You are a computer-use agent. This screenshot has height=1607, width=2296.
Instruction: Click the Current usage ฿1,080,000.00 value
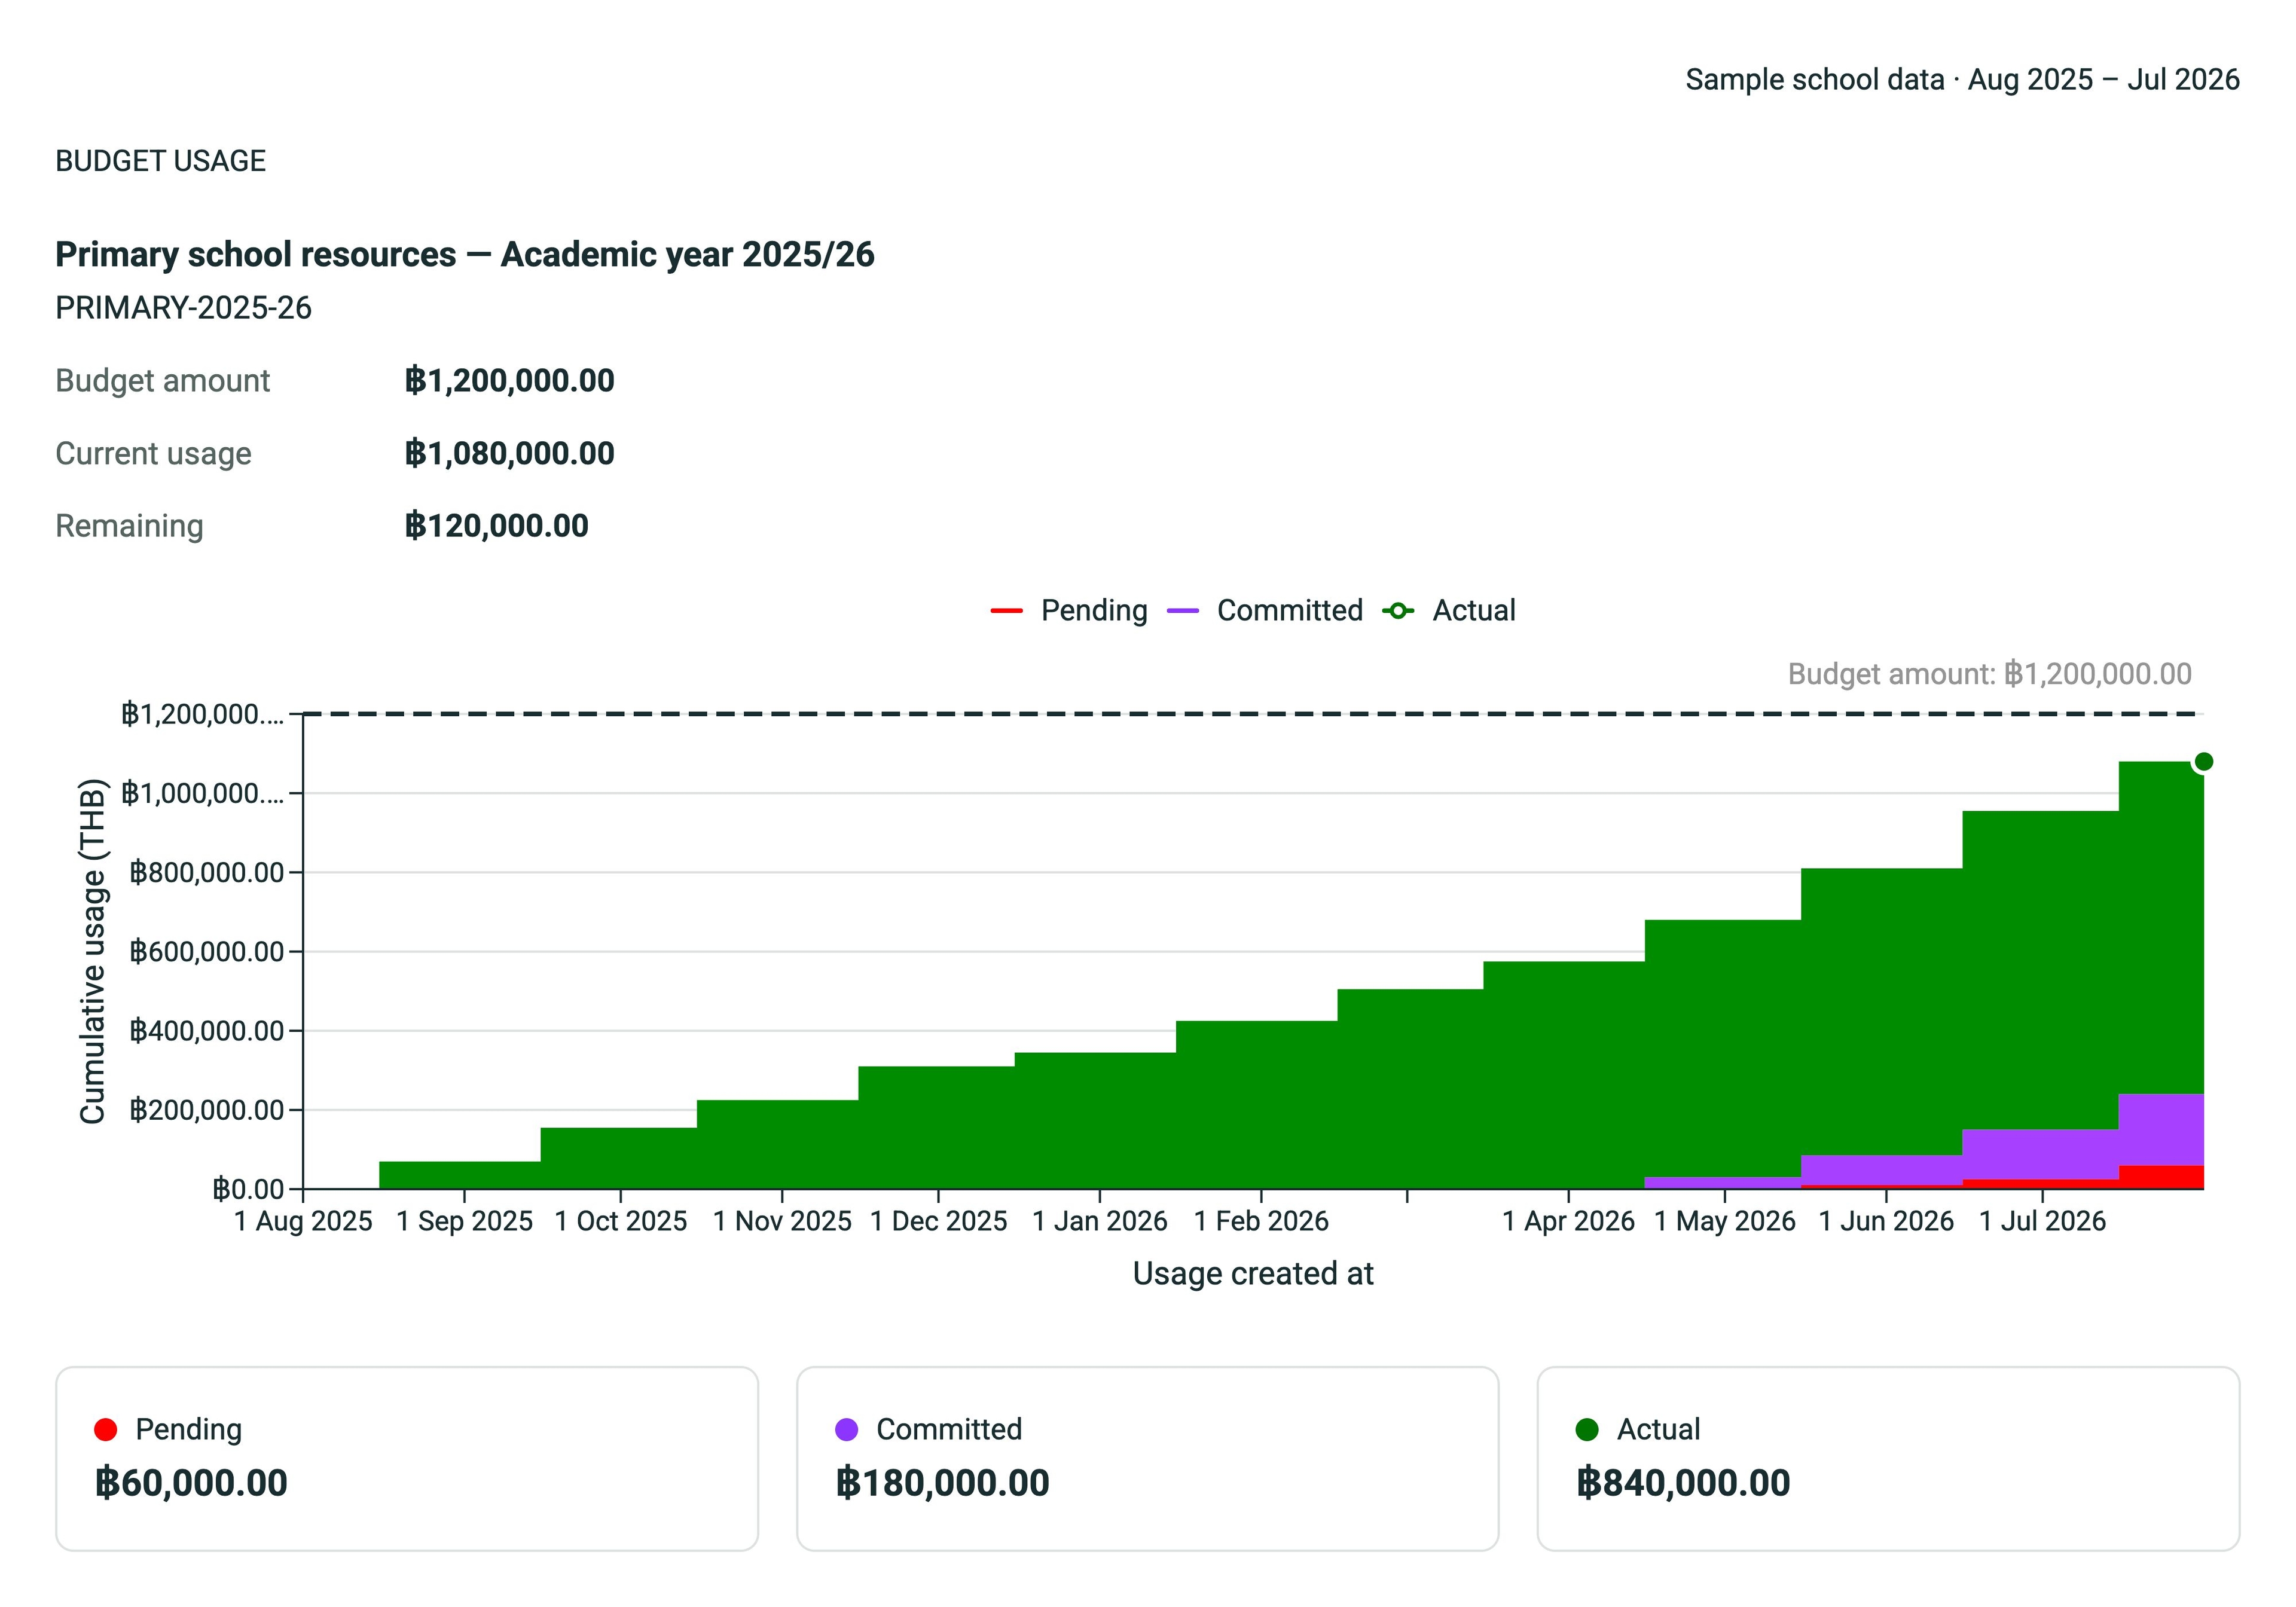point(509,453)
